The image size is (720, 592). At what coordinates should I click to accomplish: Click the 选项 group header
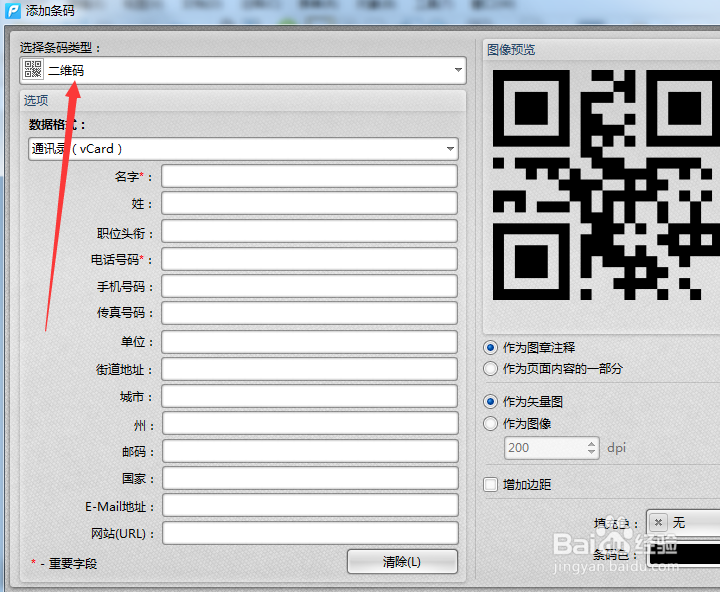(x=243, y=101)
